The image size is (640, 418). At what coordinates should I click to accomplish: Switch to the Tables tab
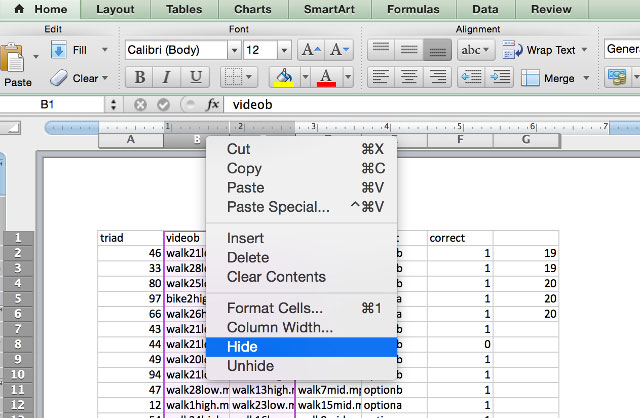pyautogui.click(x=184, y=9)
